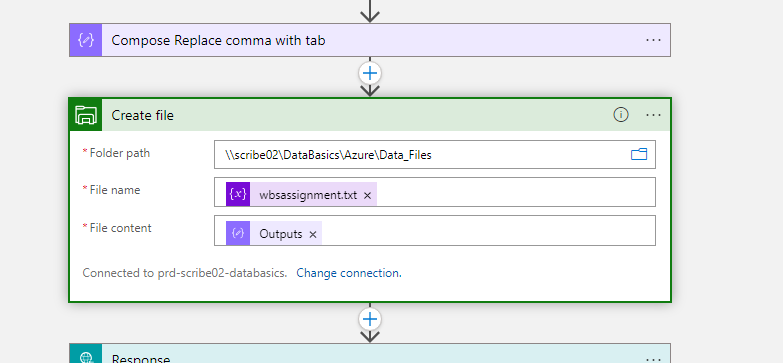Viewport: 783px width, 363px height.
Task: Click variable icon on wbsassignment.txt token
Action: [x=238, y=194]
